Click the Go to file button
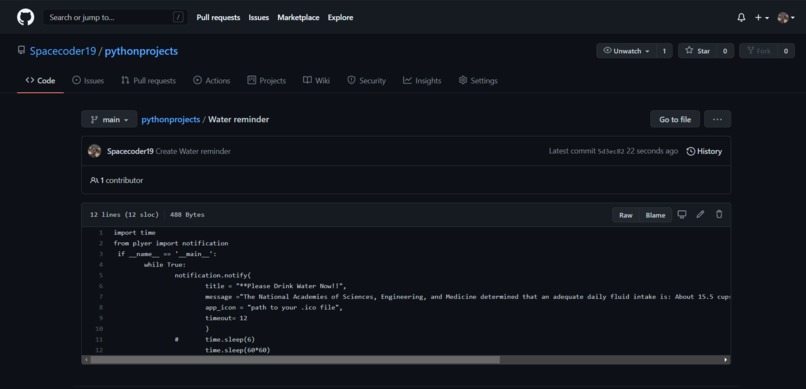The height and width of the screenshot is (389, 806). tap(675, 119)
